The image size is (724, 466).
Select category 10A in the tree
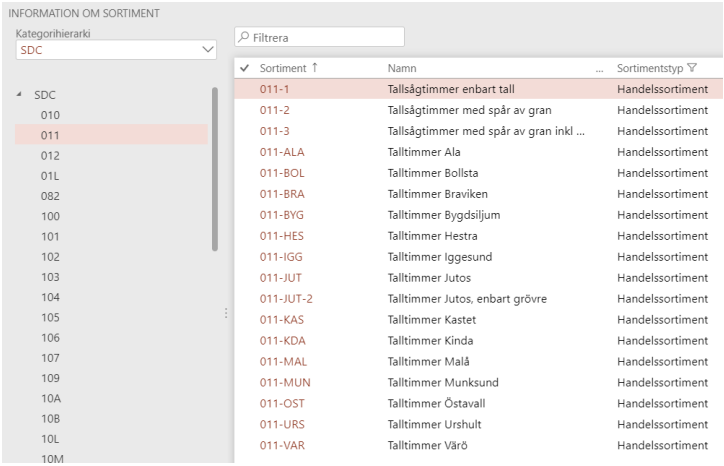tap(51, 398)
